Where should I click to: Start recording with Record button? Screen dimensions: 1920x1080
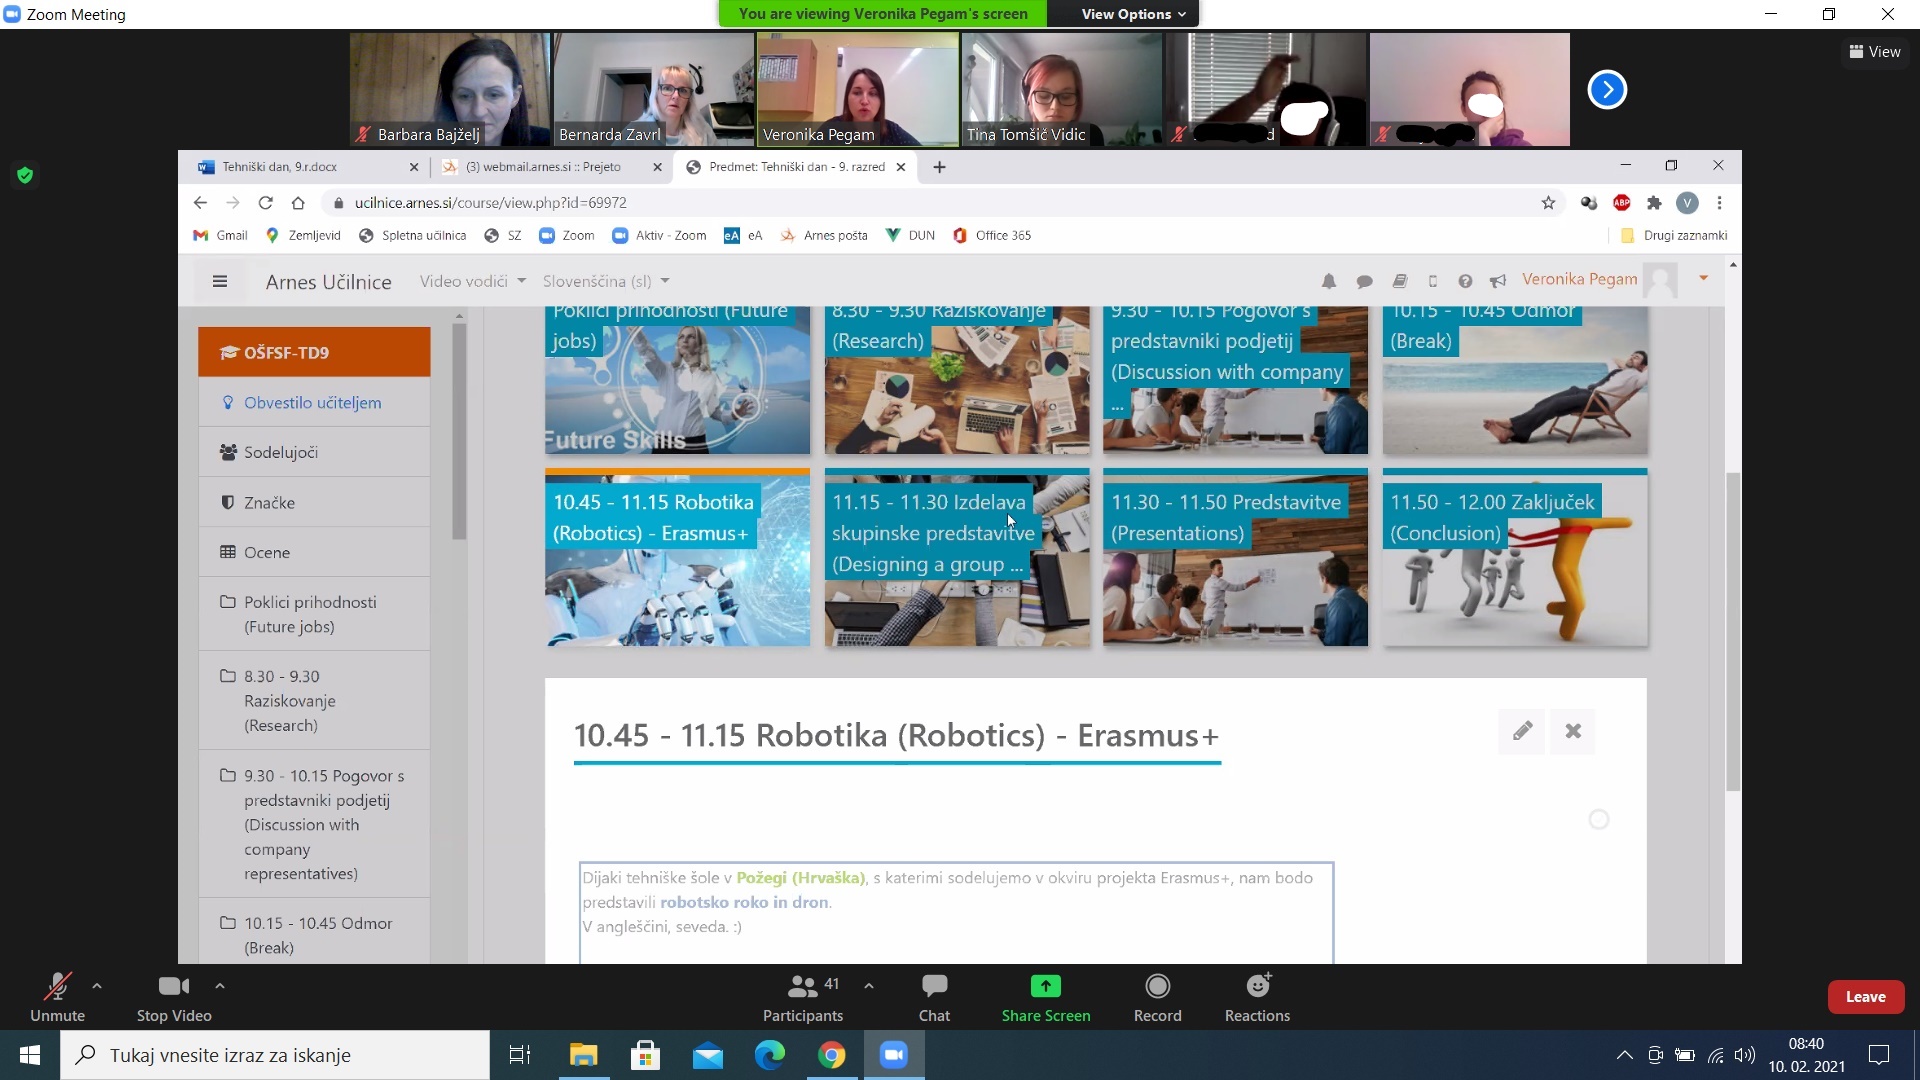click(x=1158, y=997)
